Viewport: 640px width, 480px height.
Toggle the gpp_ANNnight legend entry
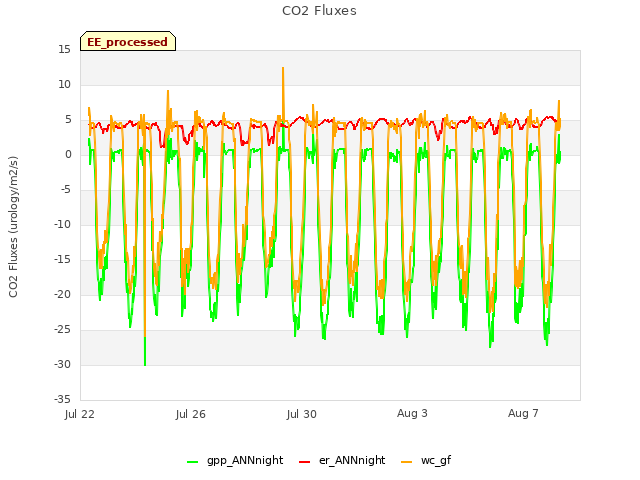pos(235,461)
